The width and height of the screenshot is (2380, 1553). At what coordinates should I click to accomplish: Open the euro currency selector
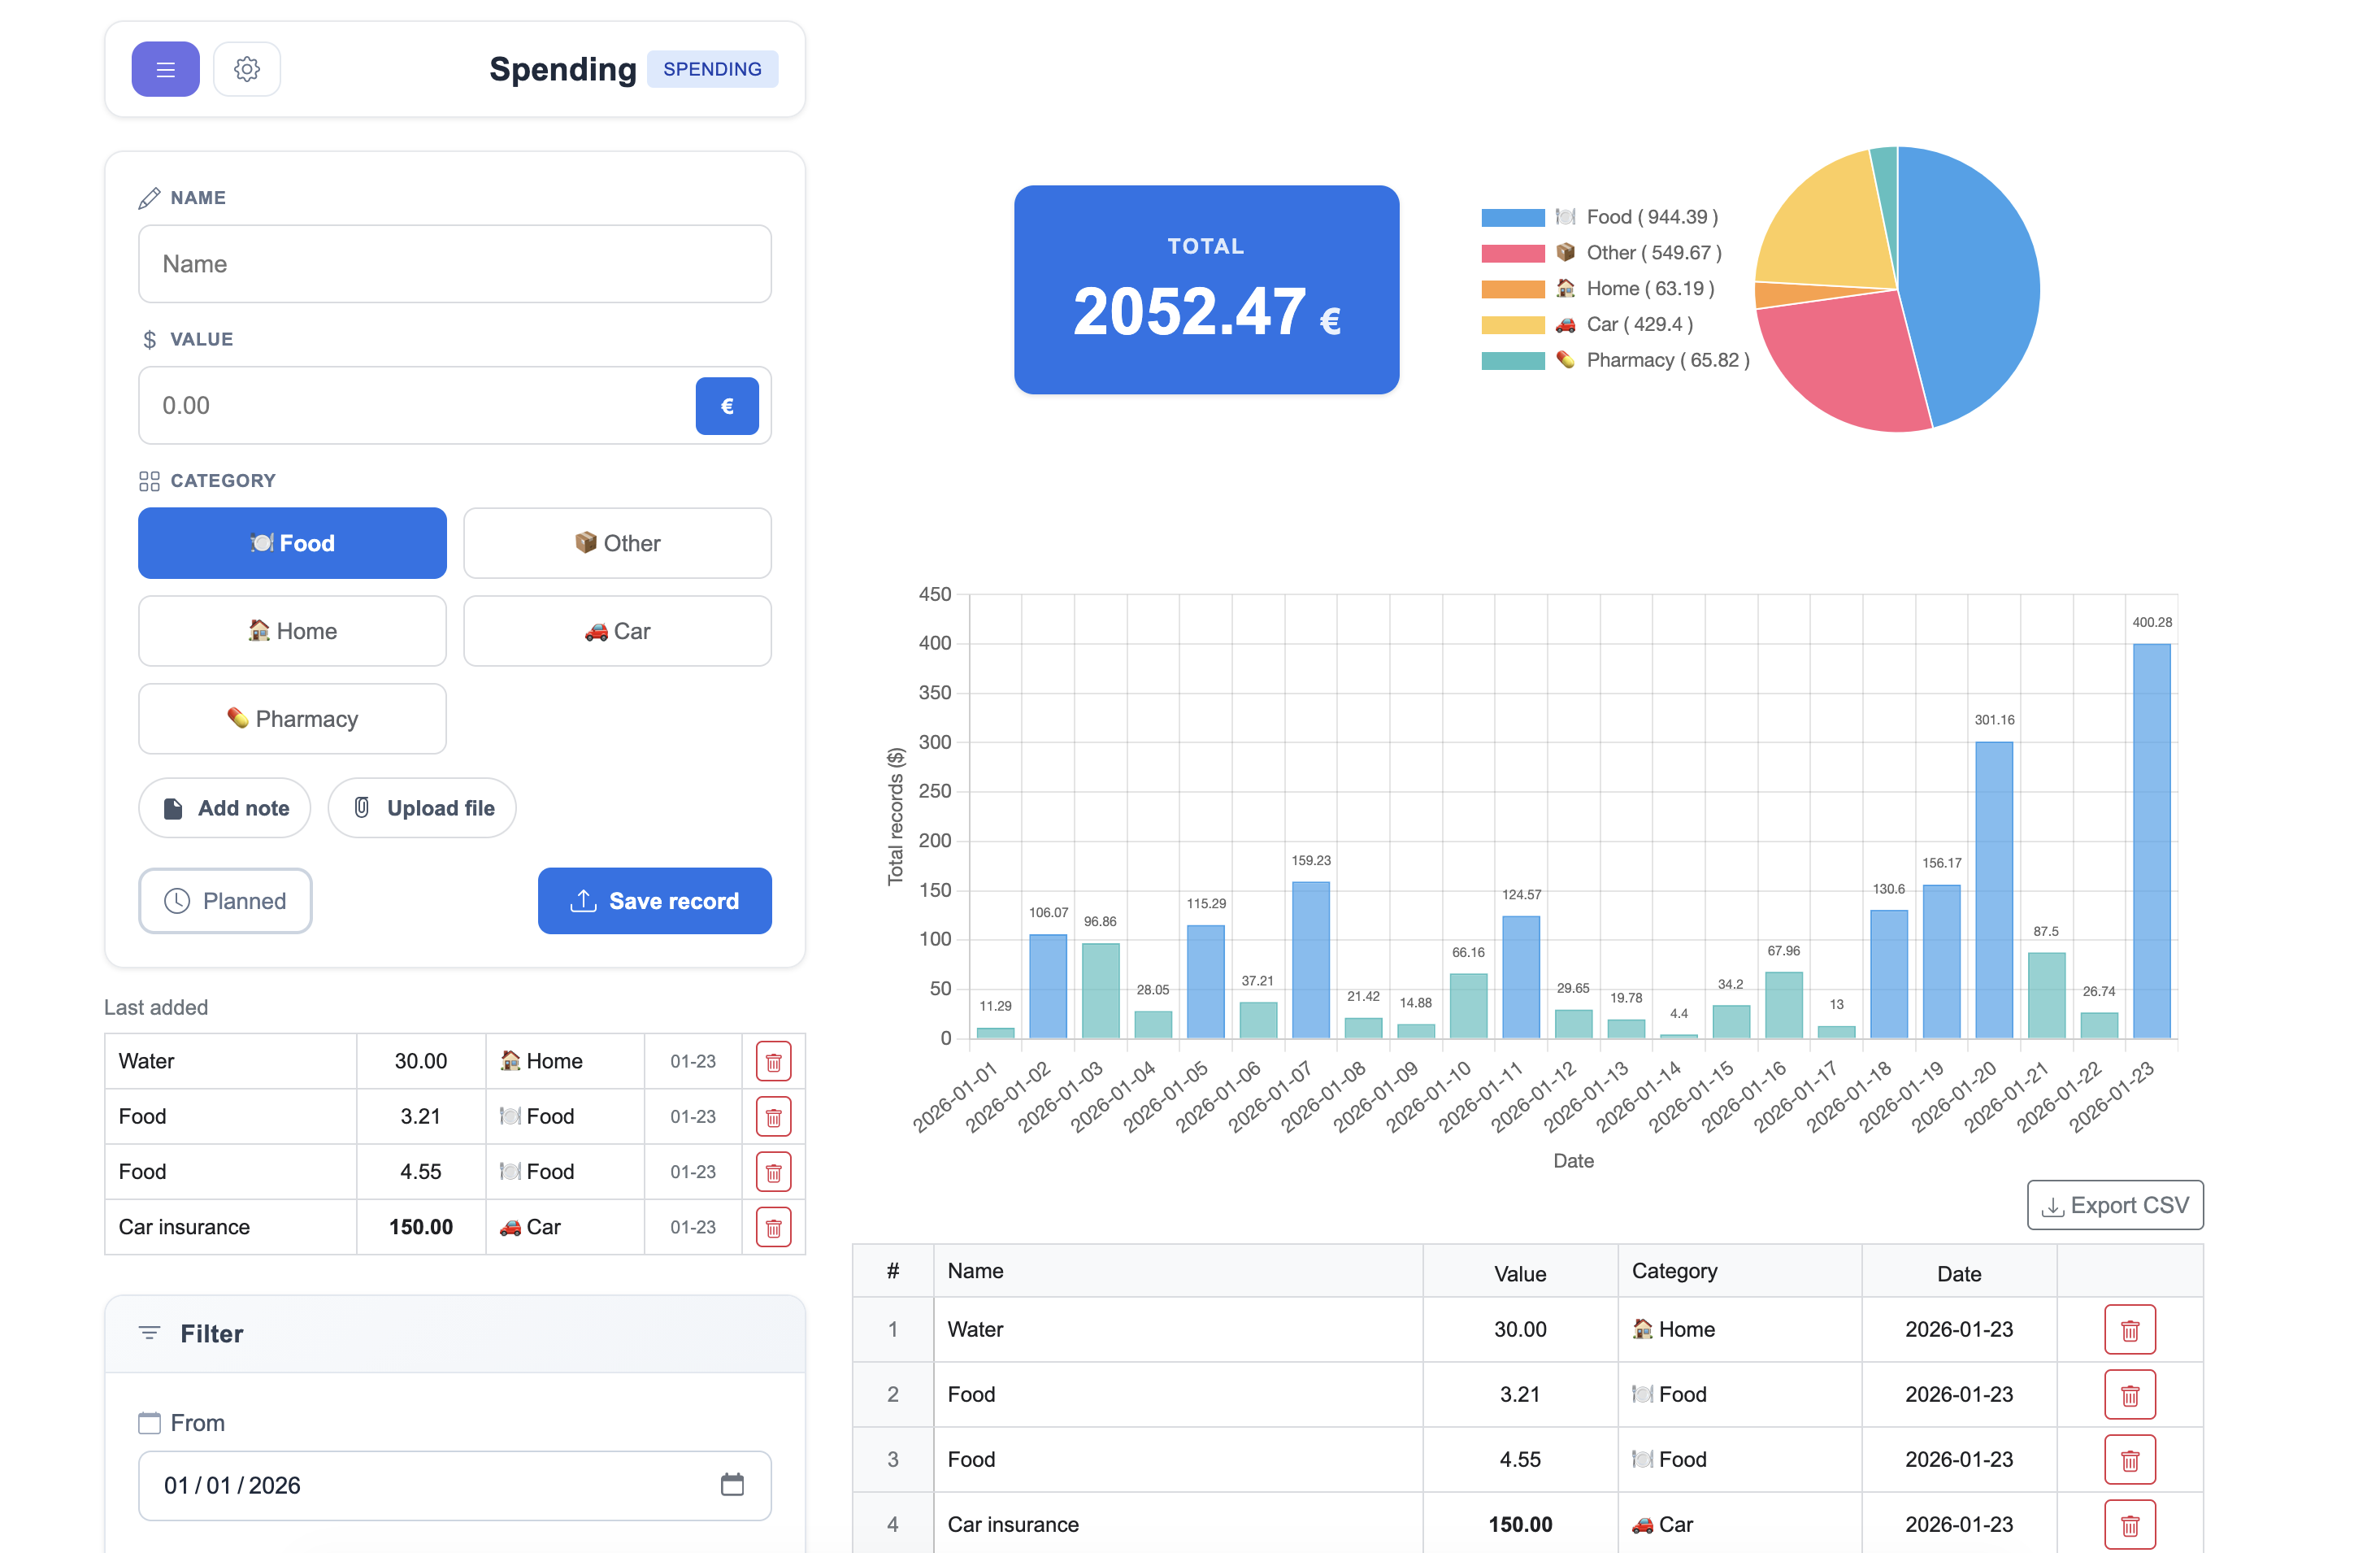(x=727, y=405)
